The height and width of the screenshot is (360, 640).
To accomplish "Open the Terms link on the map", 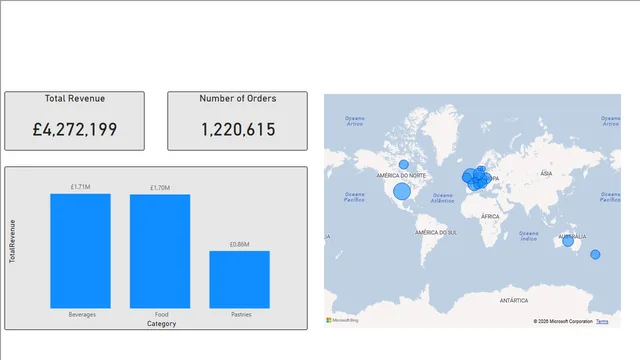I will [x=602, y=322].
